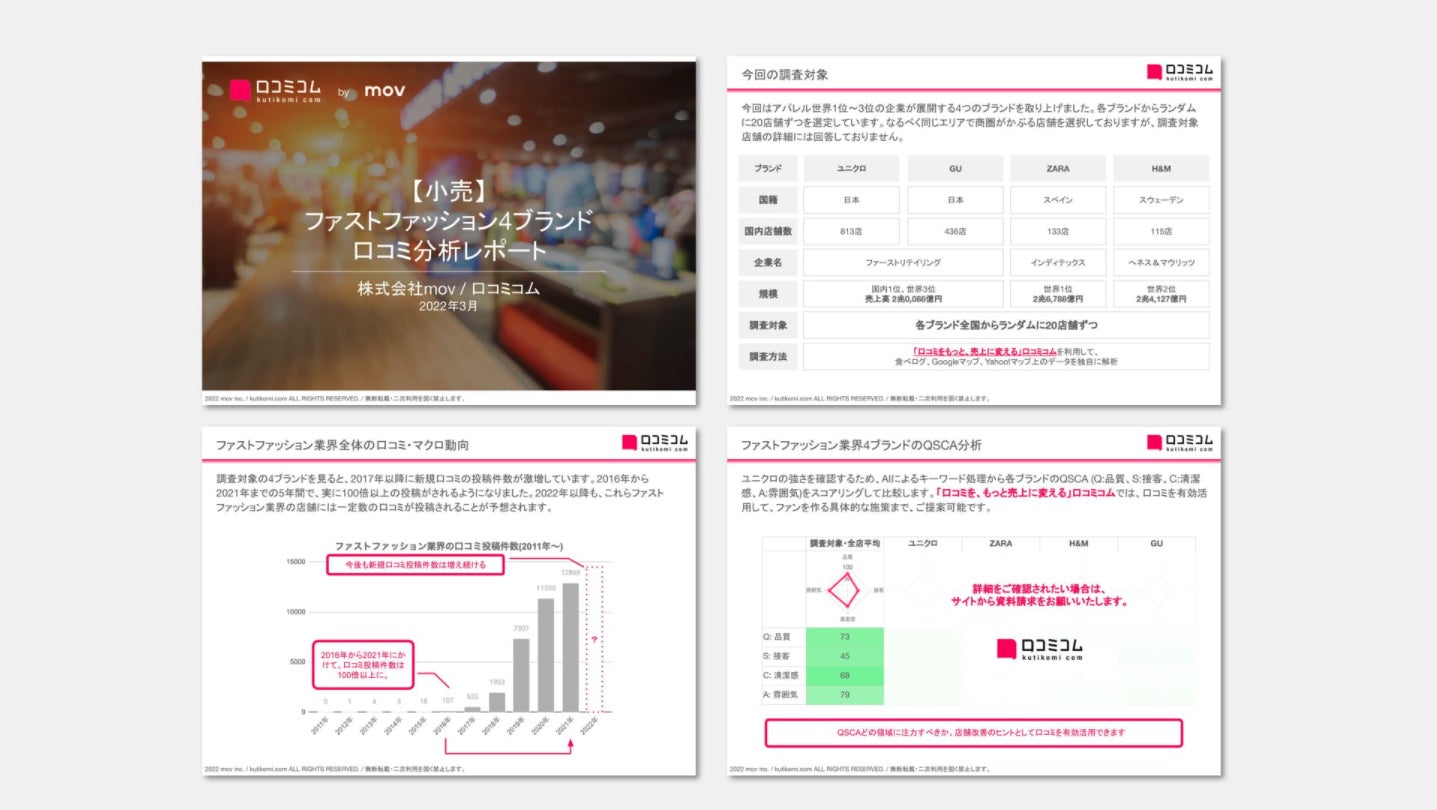Click the bar labeled 12558 in the chart
This screenshot has height=810, width=1437.
coord(569,647)
